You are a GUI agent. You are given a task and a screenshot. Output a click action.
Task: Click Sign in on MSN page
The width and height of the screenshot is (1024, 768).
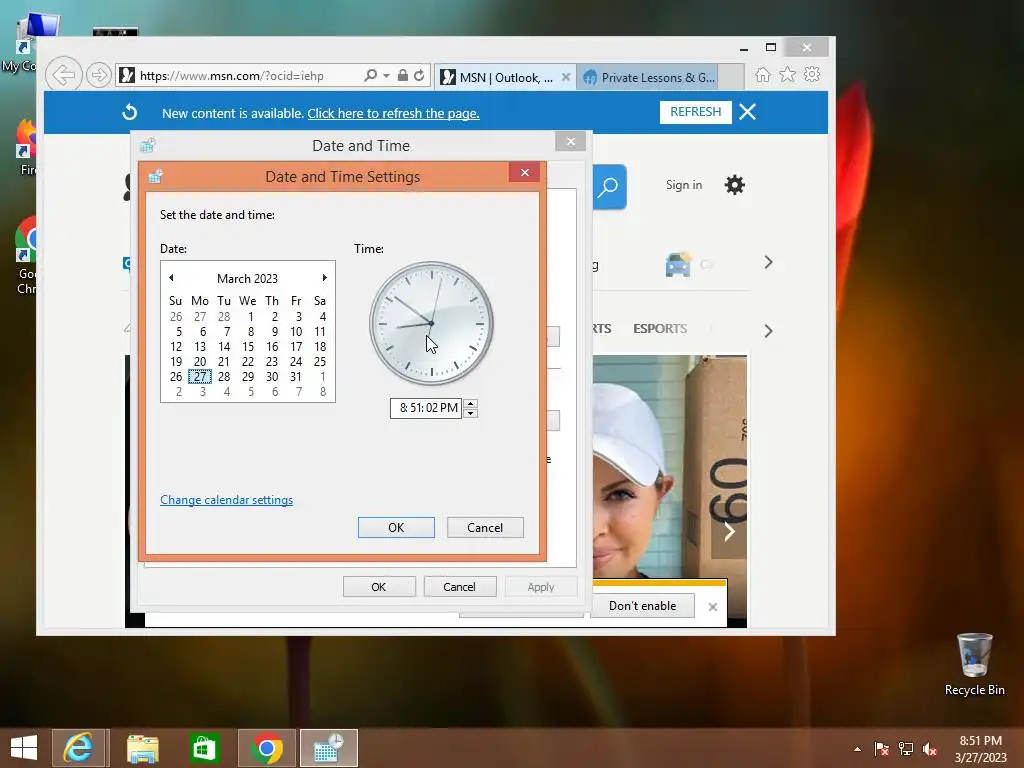pyautogui.click(x=684, y=185)
